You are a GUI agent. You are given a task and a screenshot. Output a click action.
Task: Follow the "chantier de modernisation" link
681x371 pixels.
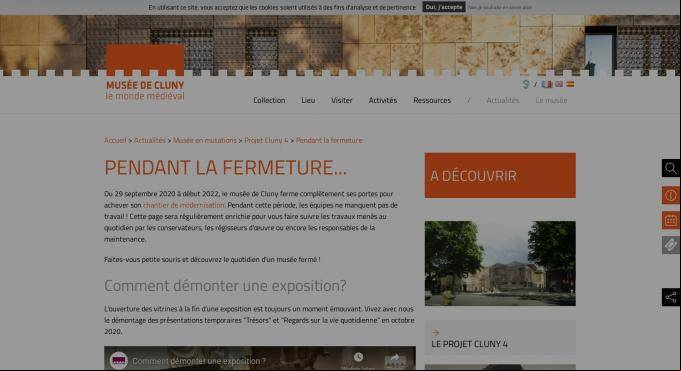pos(184,205)
